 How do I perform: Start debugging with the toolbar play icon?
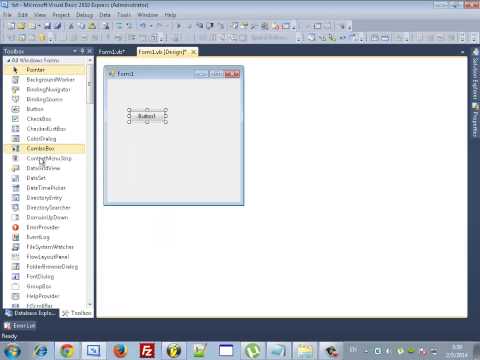point(179,26)
